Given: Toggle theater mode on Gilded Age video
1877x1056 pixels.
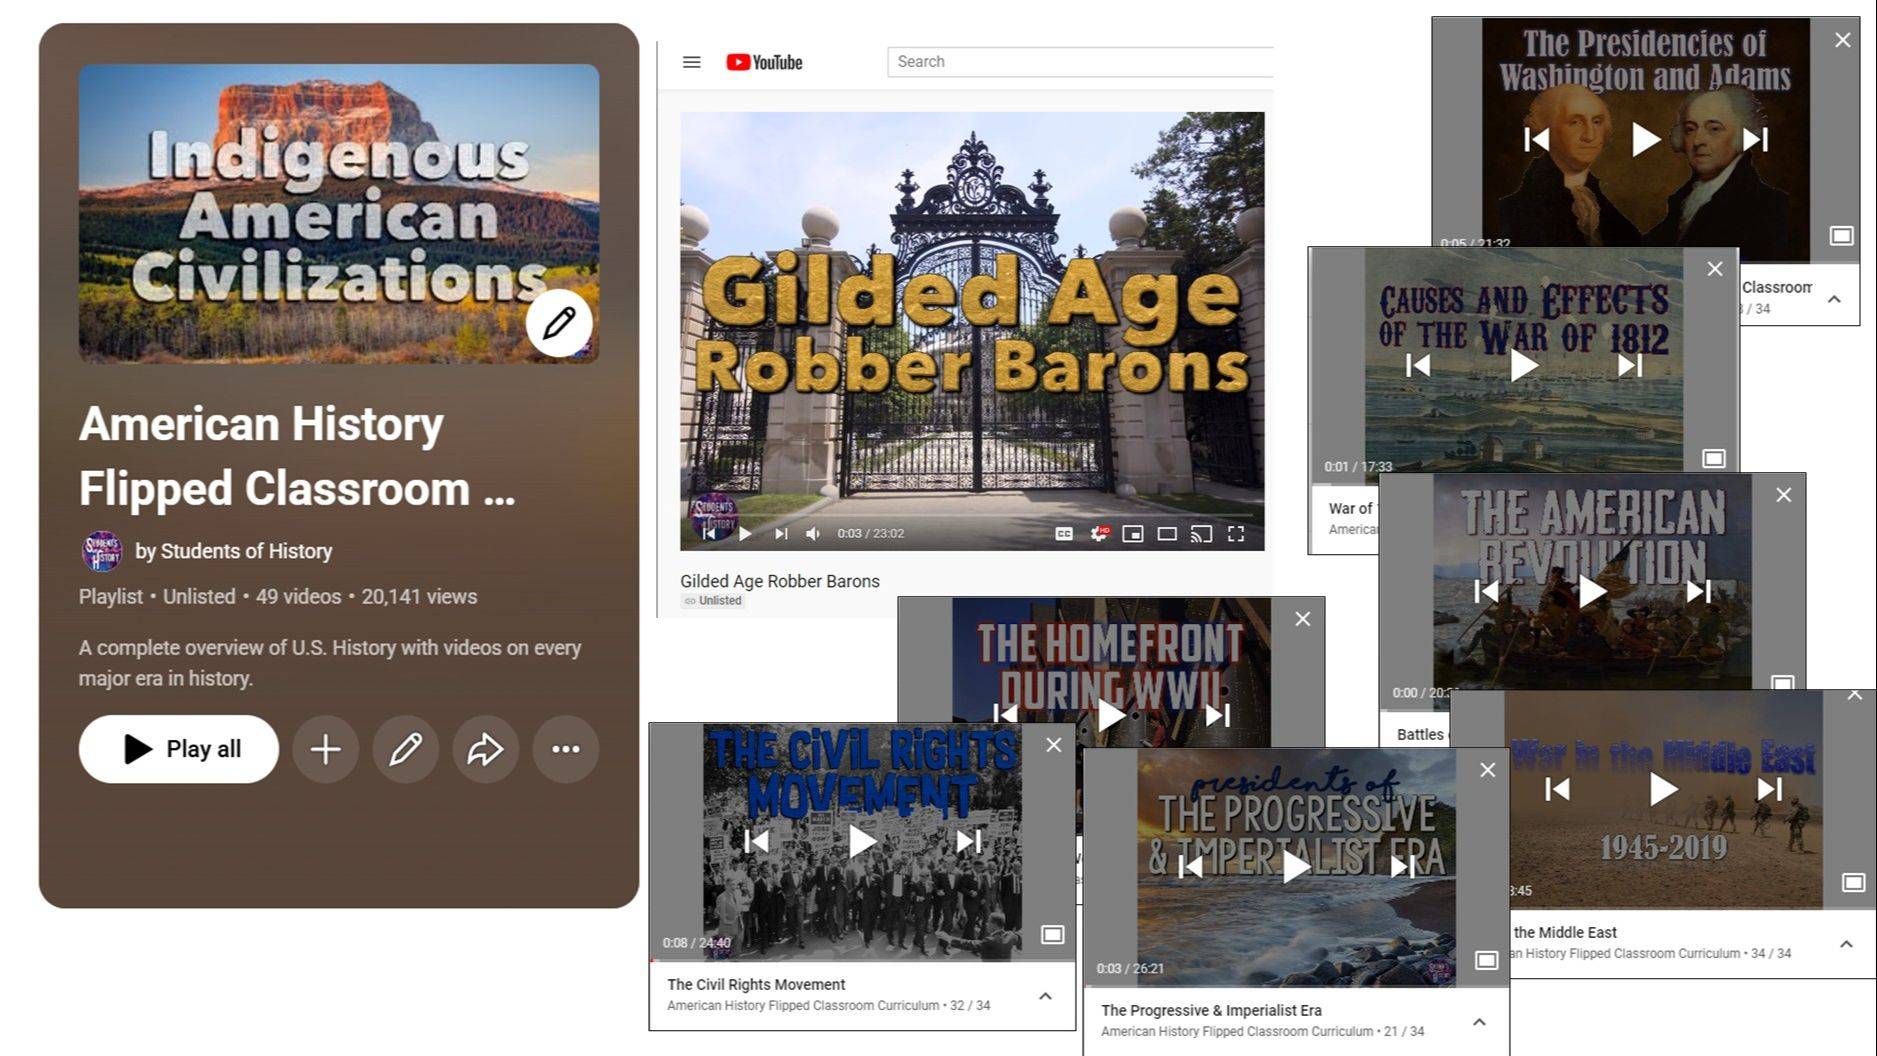Looking at the screenshot, I should 1167,534.
